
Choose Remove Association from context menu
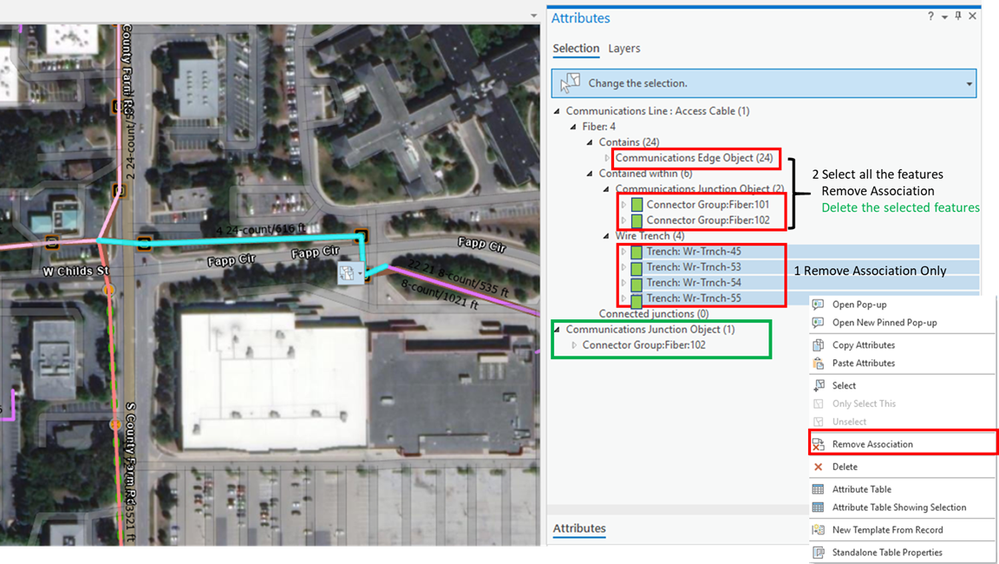coord(902,444)
